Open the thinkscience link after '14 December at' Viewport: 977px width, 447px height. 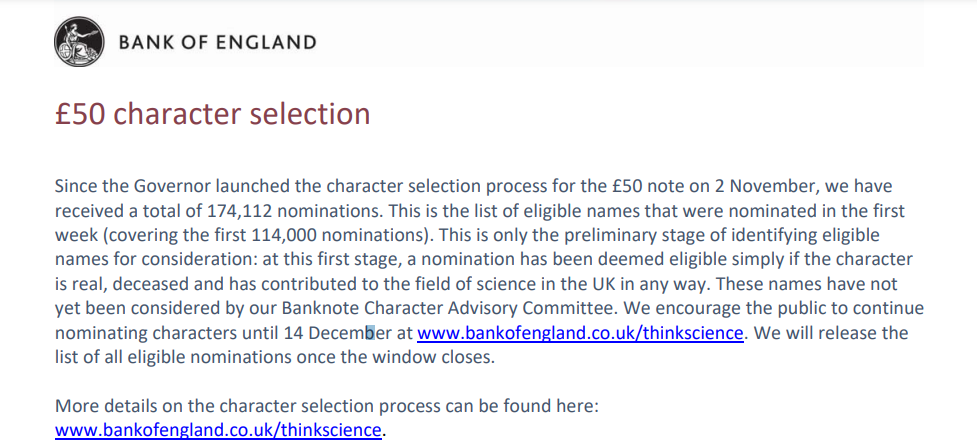point(580,333)
